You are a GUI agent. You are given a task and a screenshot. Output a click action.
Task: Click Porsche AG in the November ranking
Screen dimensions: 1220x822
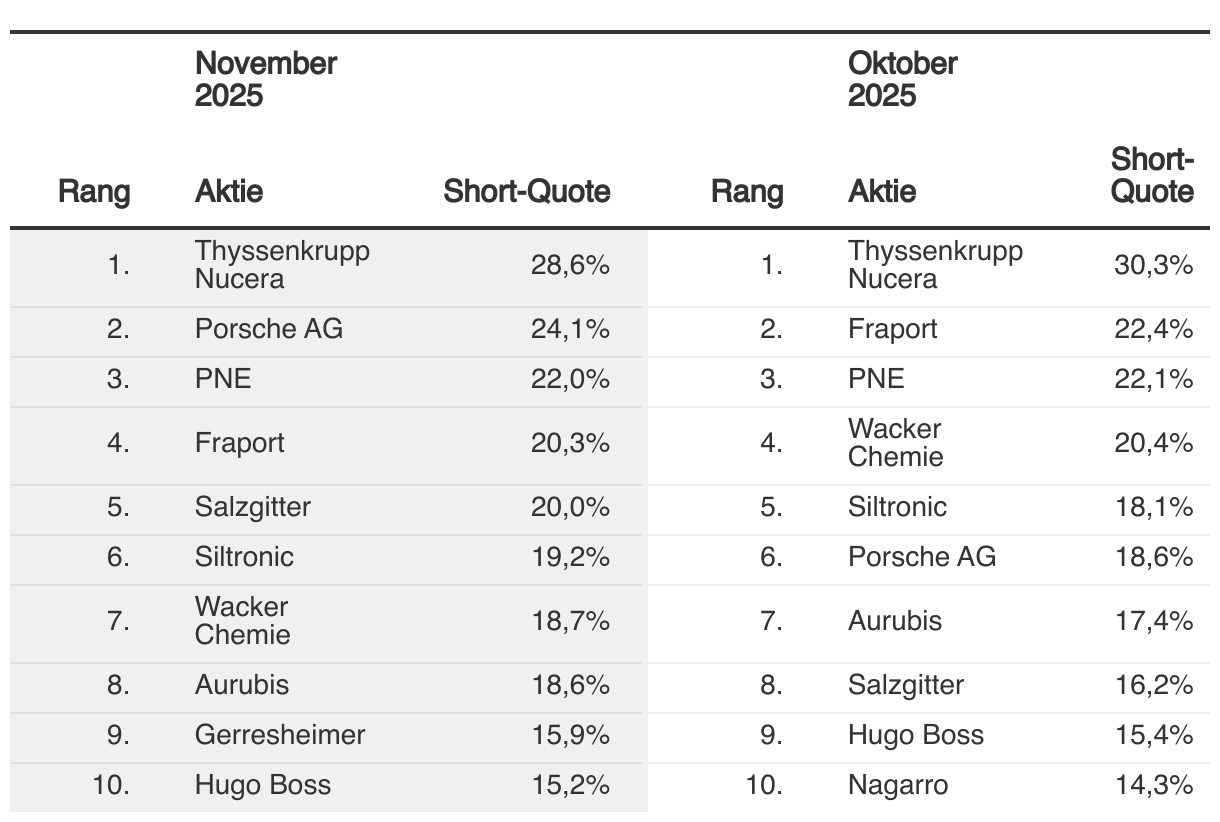pyautogui.click(x=269, y=329)
